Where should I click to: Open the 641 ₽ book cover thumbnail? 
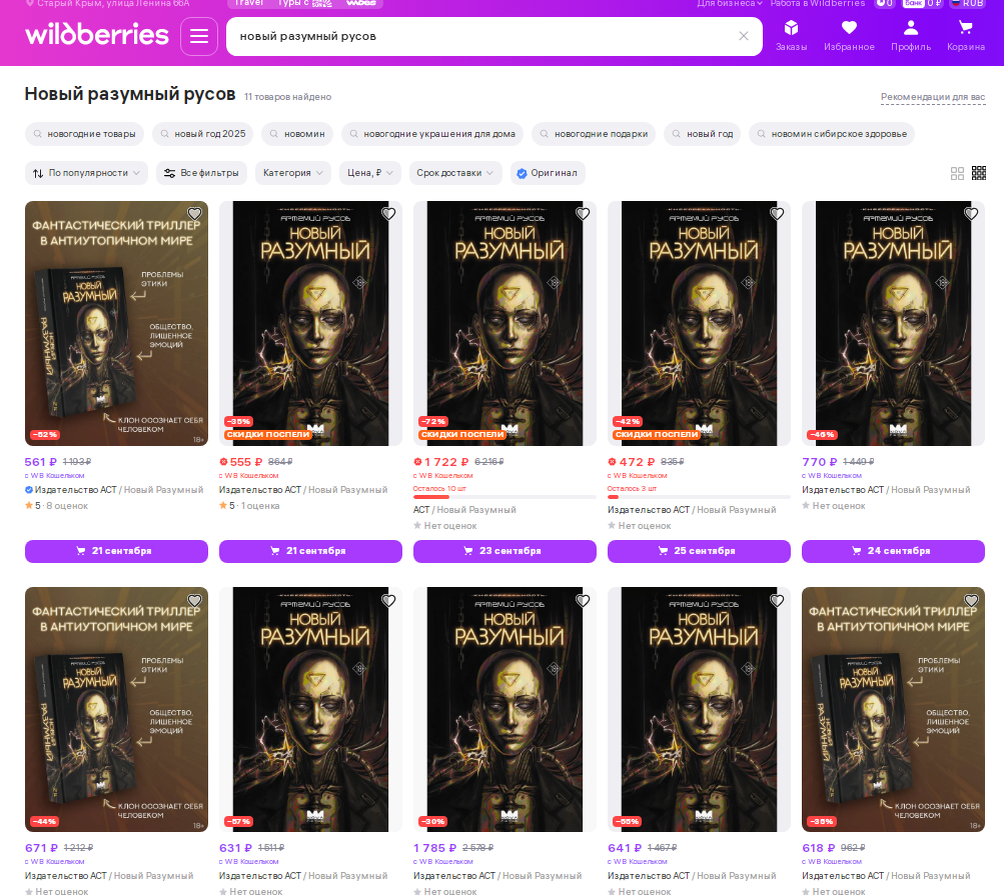coord(699,709)
